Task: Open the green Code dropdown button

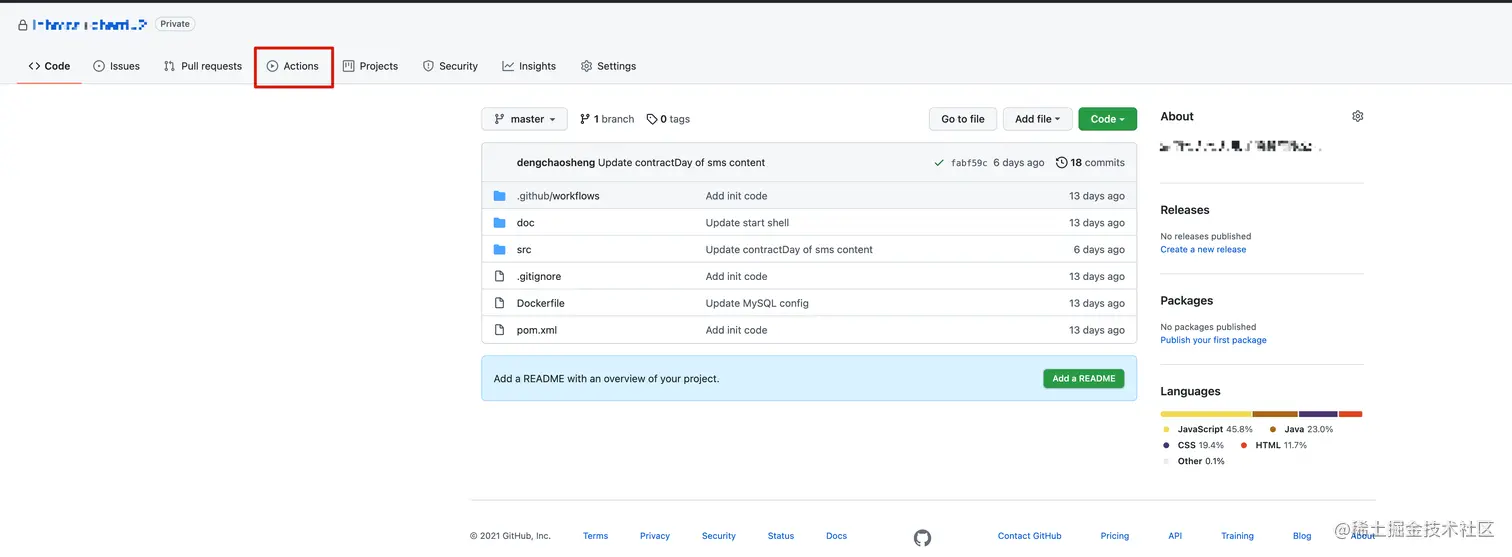Action: [x=1107, y=119]
